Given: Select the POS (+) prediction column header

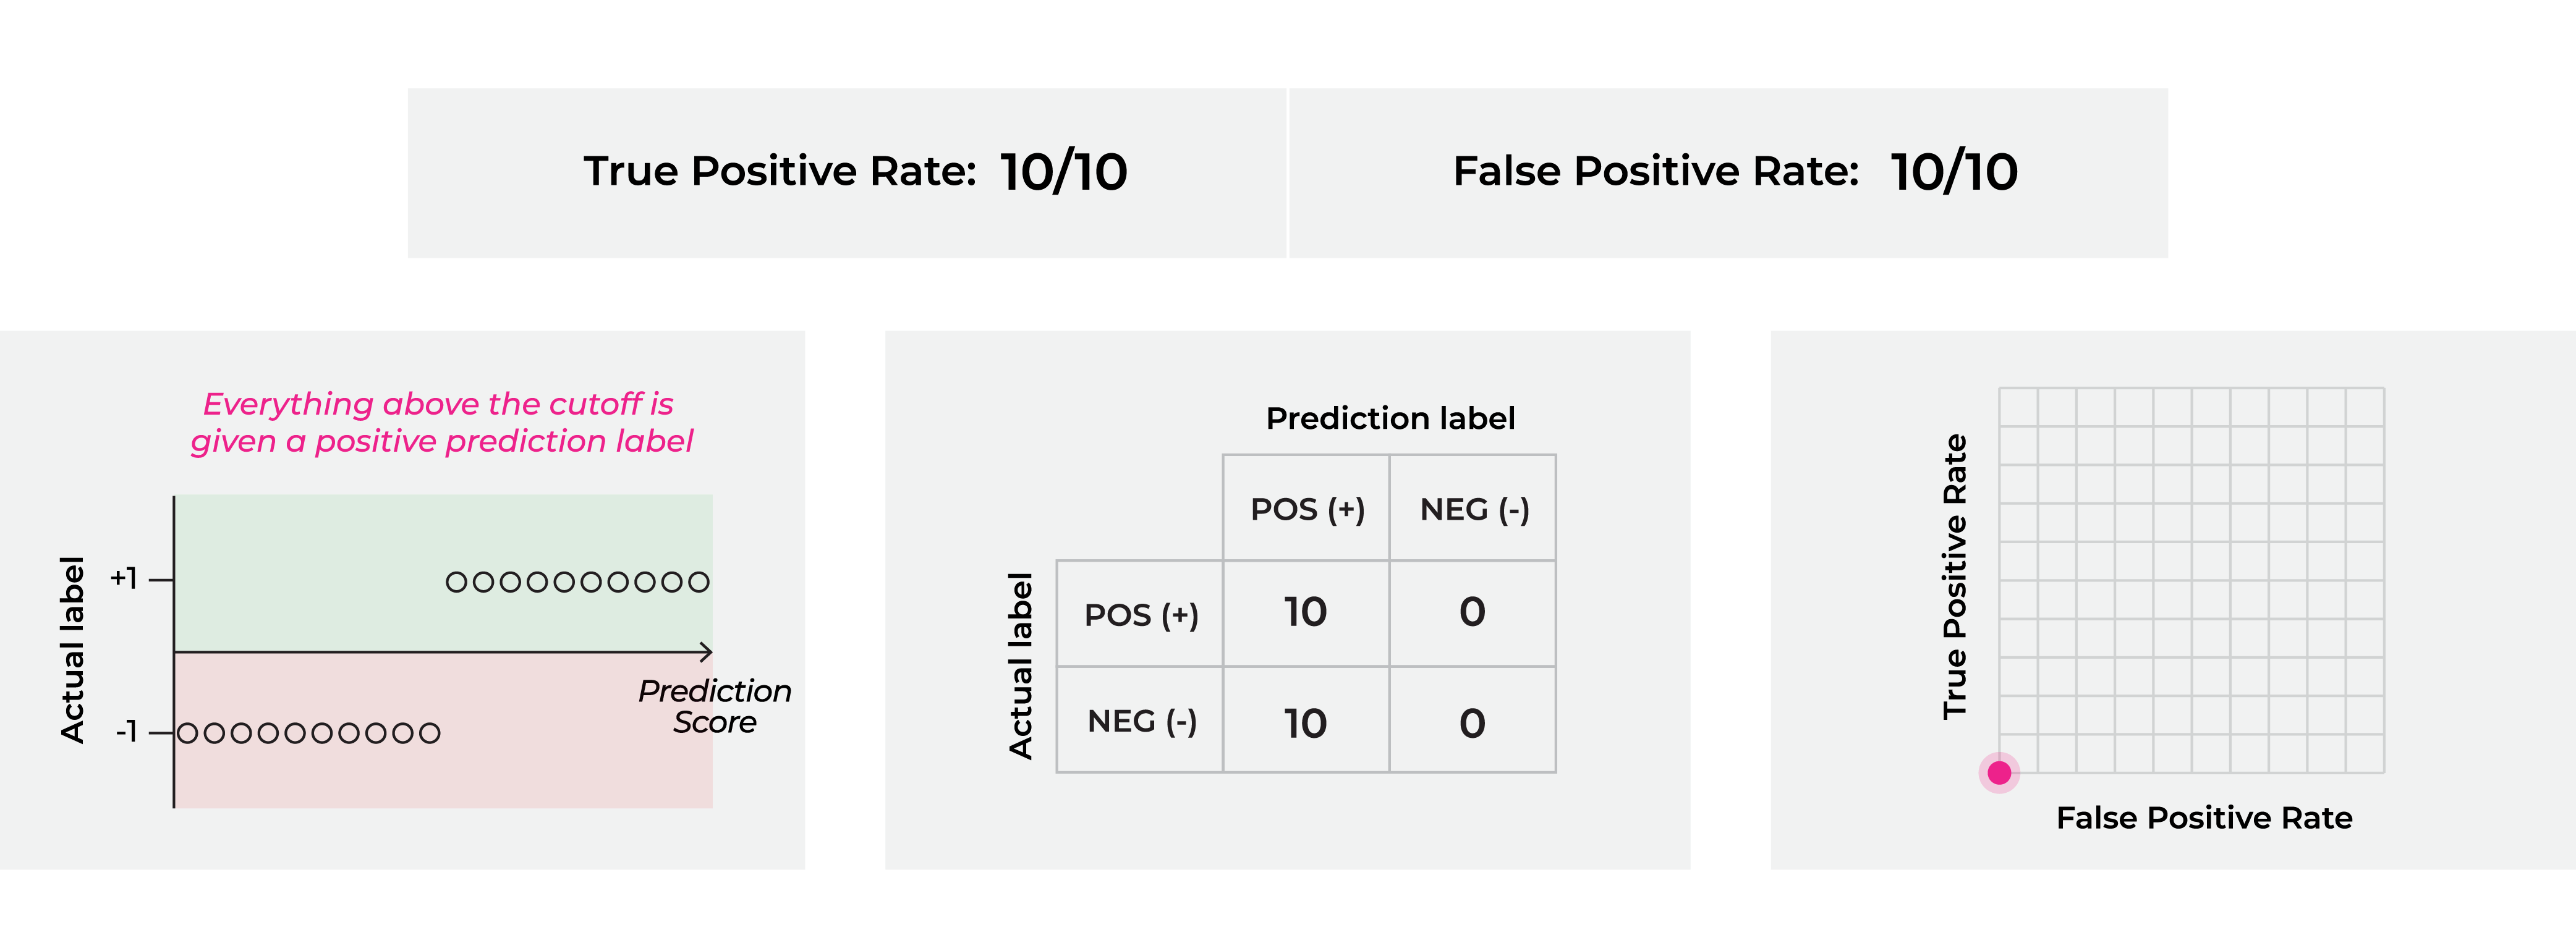Looking at the screenshot, I should click(1306, 508).
